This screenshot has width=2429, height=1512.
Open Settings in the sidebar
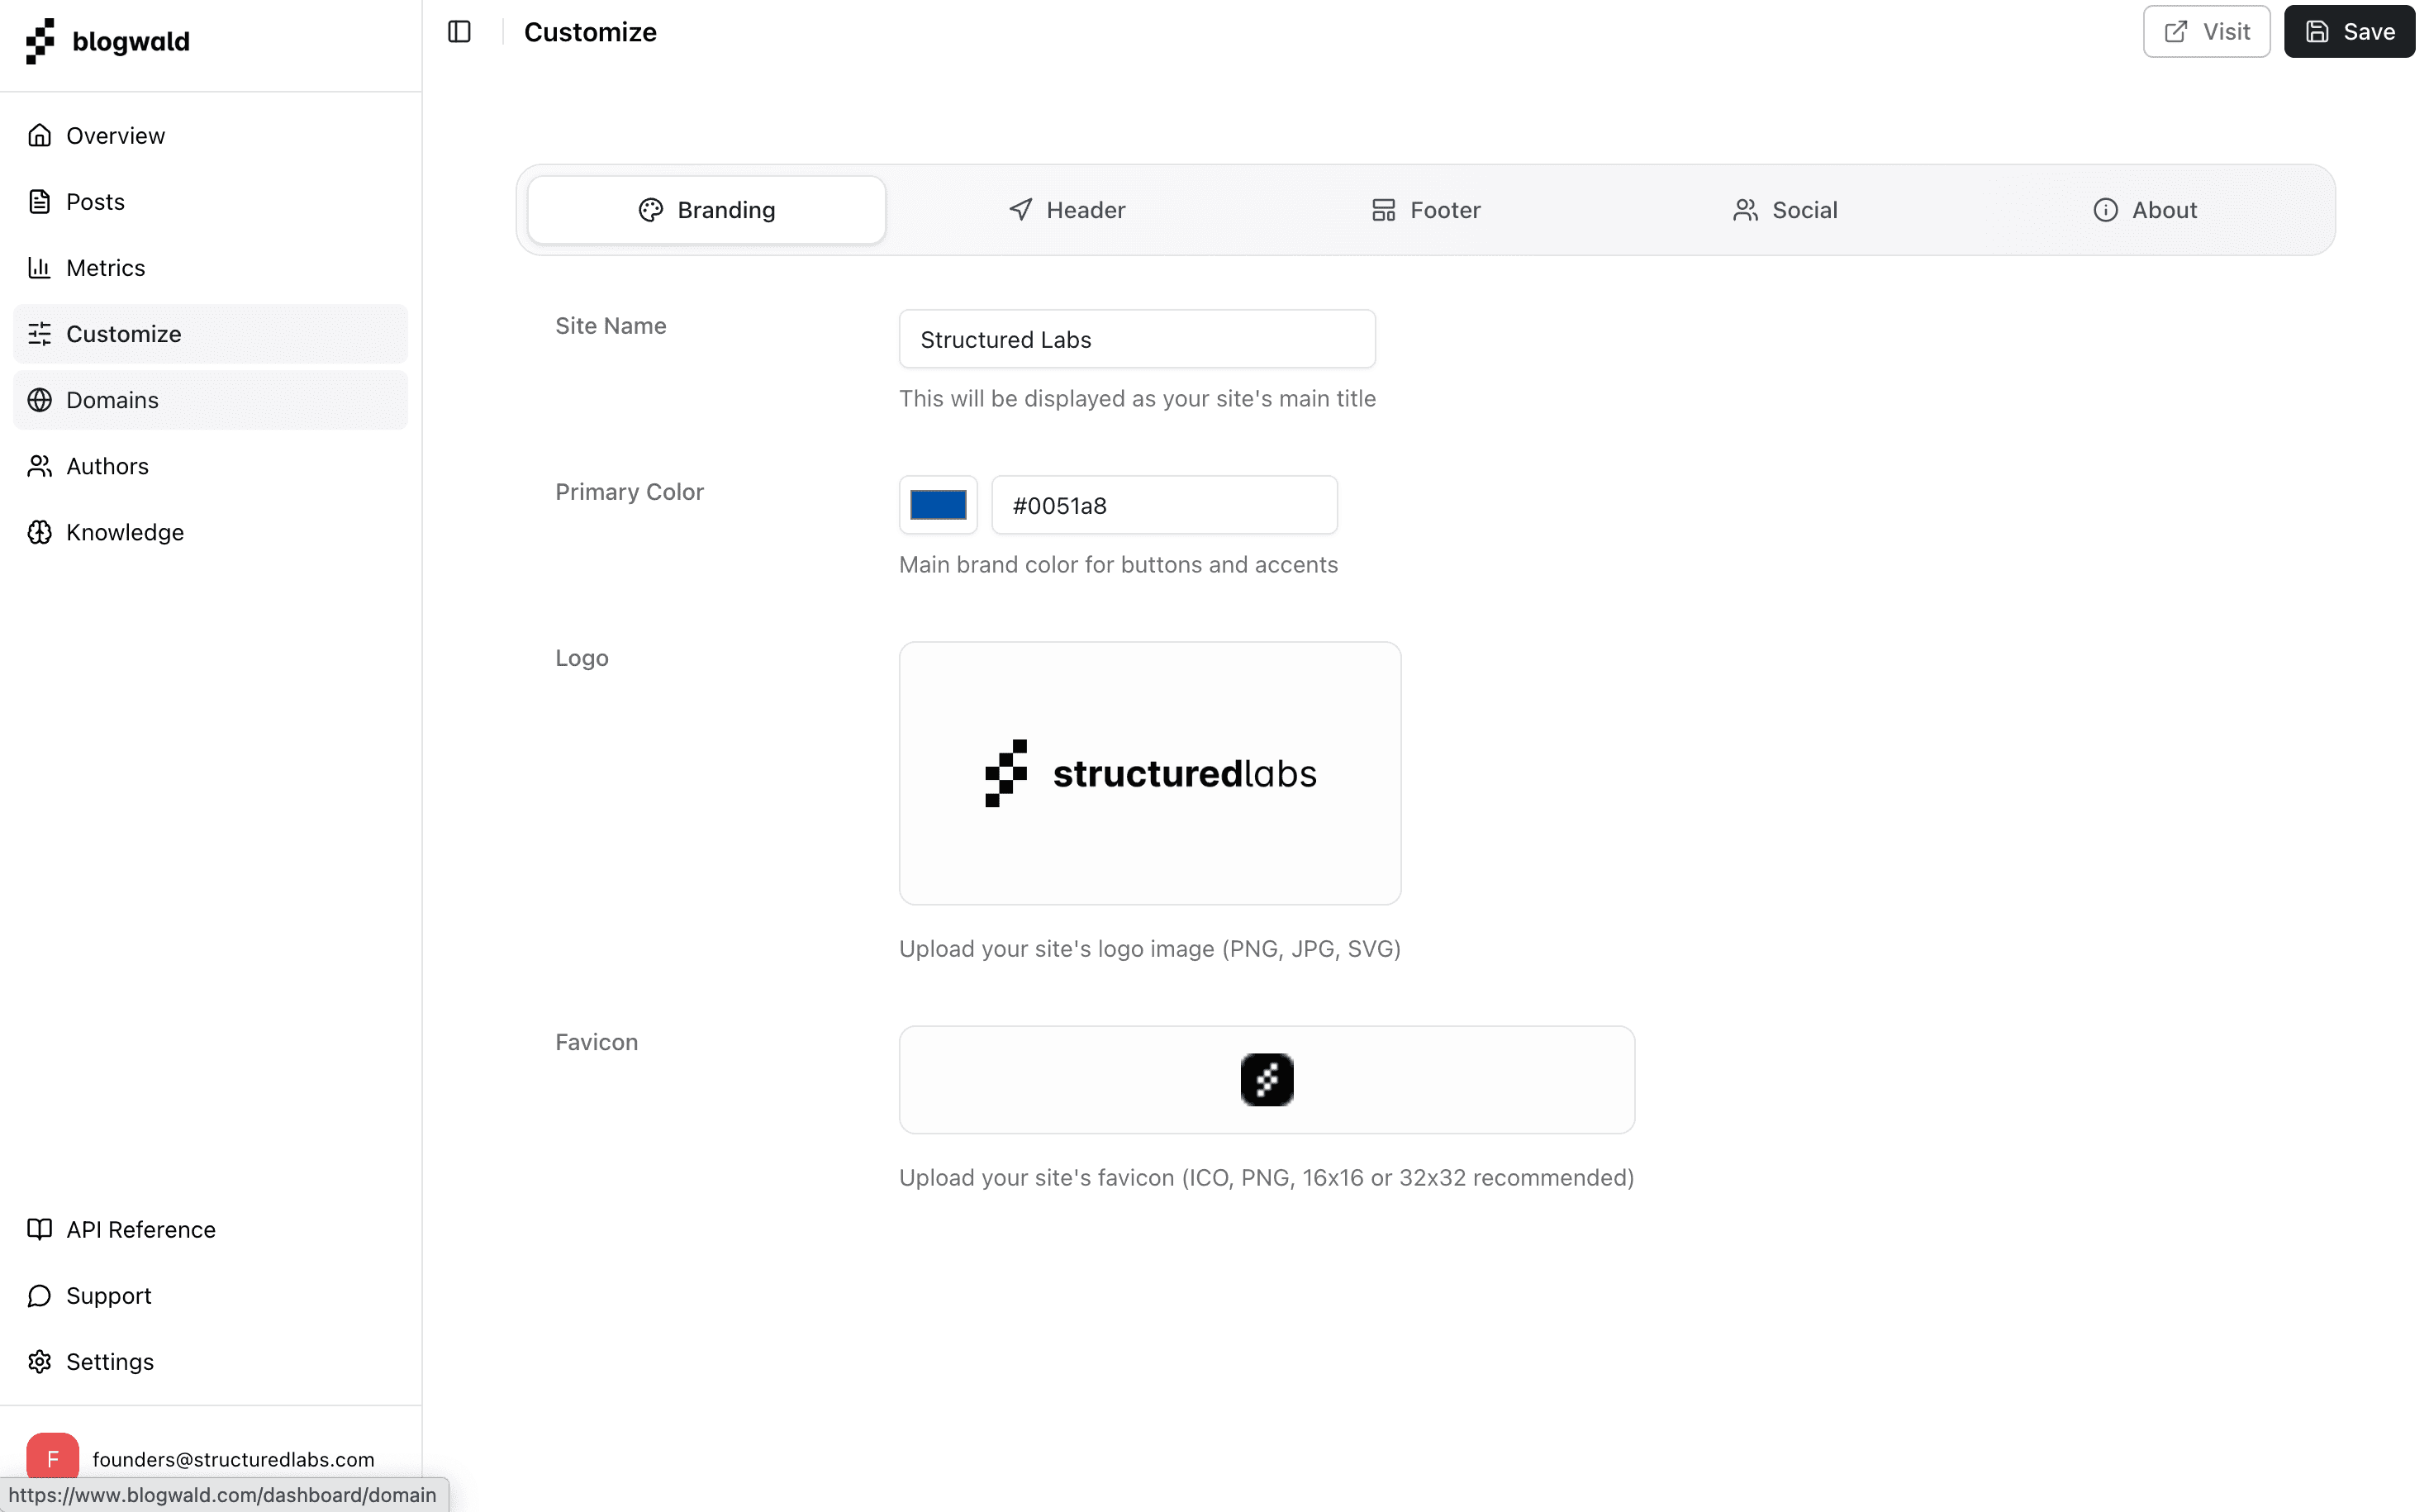pyautogui.click(x=210, y=1361)
